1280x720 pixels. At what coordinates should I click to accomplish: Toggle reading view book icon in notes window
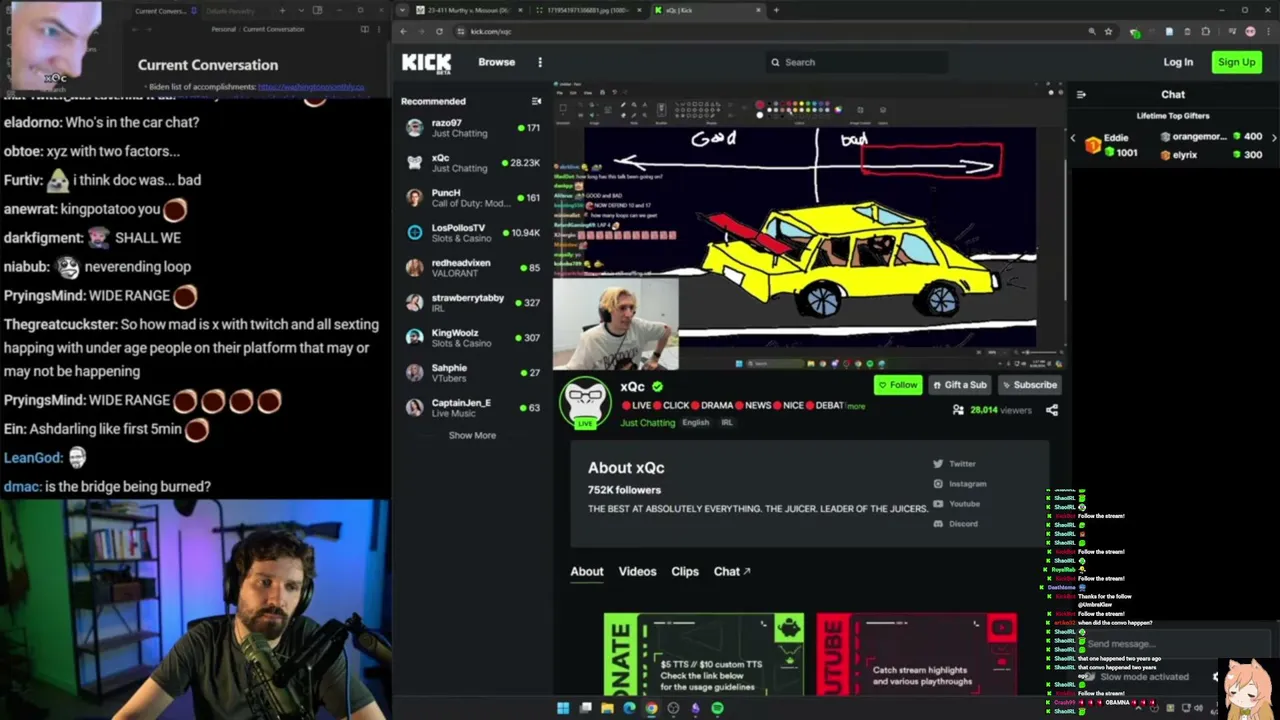pos(364,29)
